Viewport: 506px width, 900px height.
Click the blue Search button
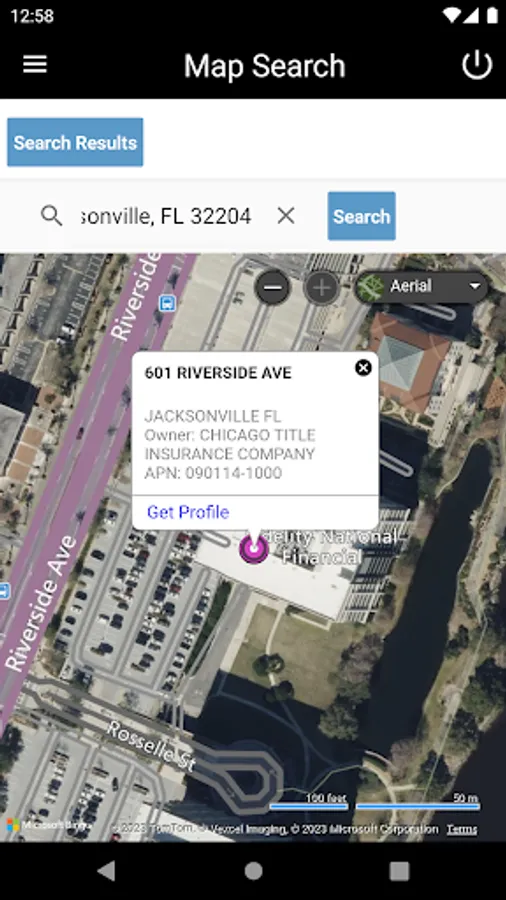pos(361,216)
